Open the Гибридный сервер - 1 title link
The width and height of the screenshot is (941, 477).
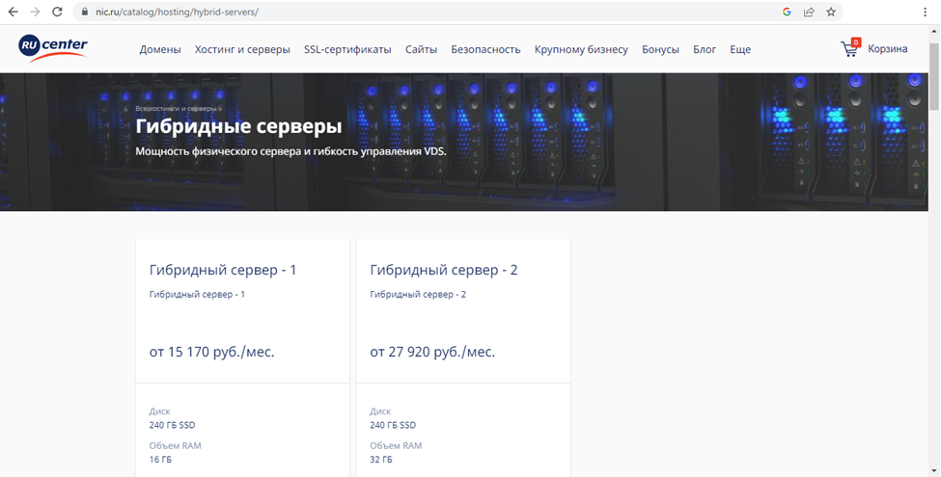222,270
